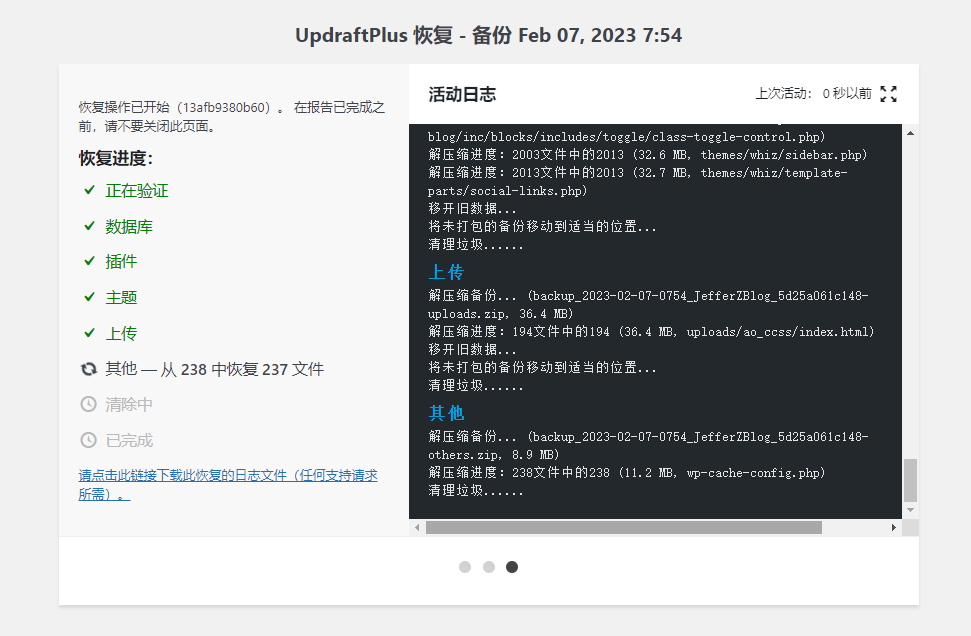This screenshot has width=971, height=636.
Task: Click the log scrollbar up arrow
Action: (x=910, y=133)
